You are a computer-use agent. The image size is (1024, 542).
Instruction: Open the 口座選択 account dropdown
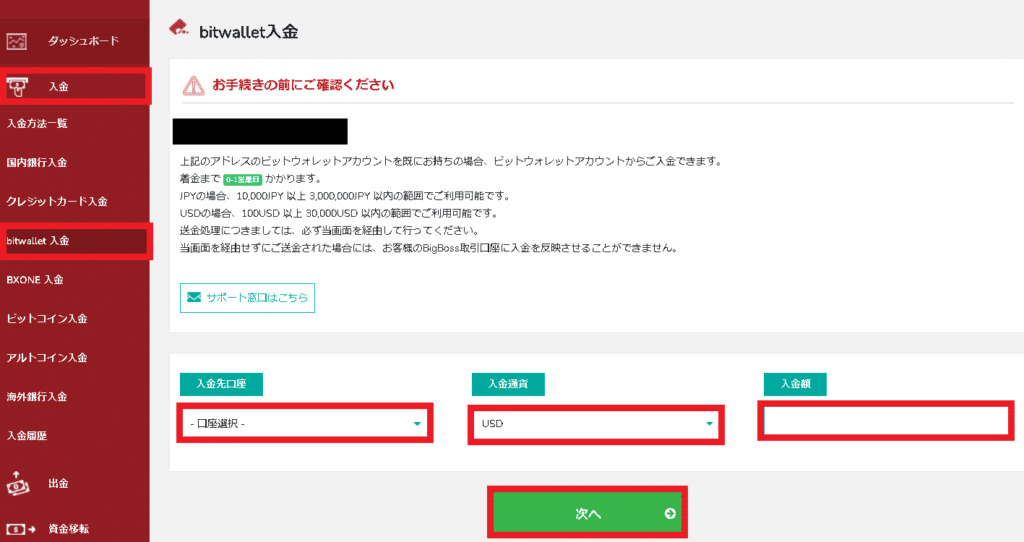point(305,424)
